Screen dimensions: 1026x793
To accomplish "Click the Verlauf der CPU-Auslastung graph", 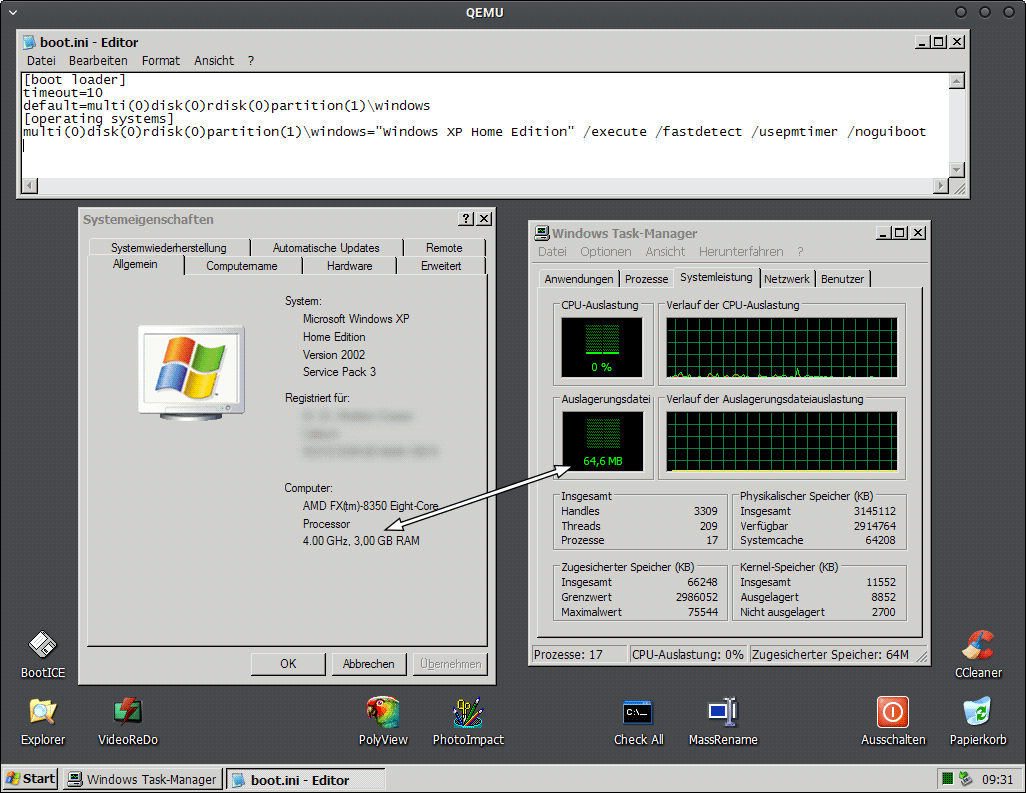I will 782,347.
